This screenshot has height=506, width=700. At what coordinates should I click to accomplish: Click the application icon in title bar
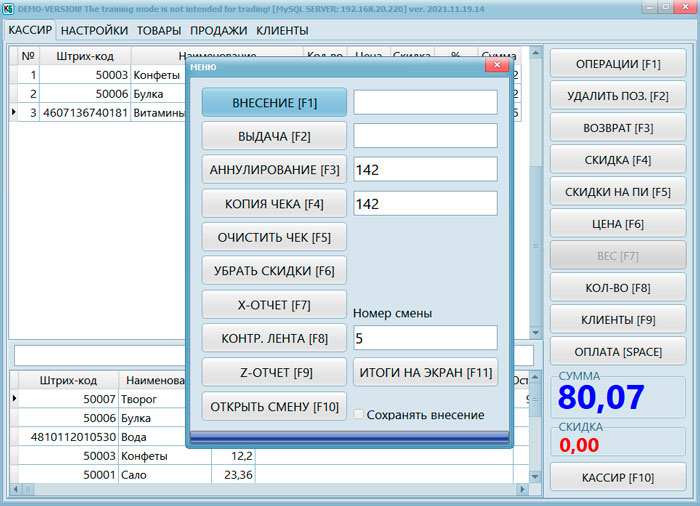point(8,8)
